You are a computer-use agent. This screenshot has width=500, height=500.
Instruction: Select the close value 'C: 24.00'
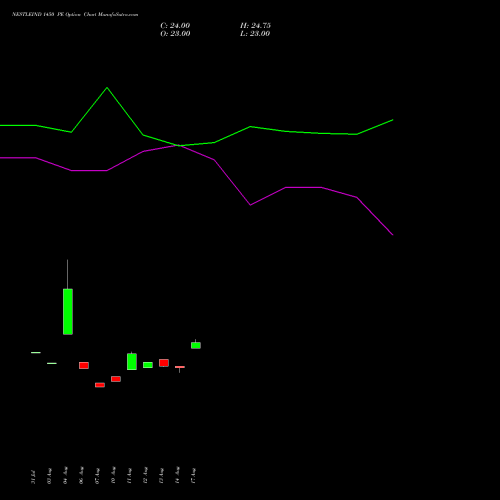pyautogui.click(x=175, y=26)
